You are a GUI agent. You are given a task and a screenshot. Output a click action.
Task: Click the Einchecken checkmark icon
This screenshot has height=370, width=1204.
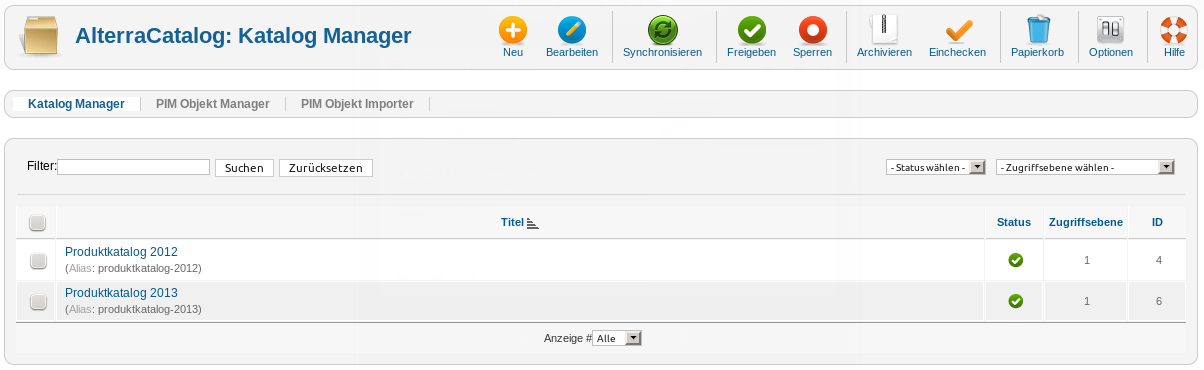(957, 30)
